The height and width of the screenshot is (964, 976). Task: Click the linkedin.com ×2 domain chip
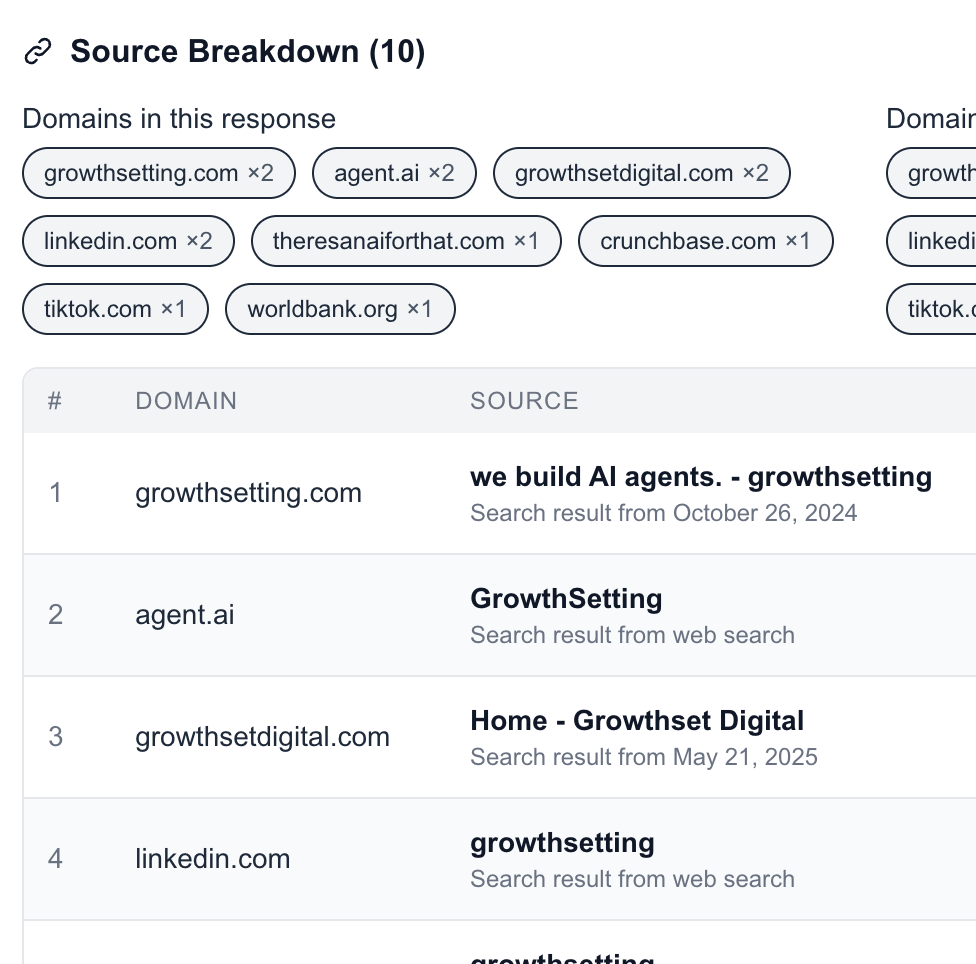point(128,241)
